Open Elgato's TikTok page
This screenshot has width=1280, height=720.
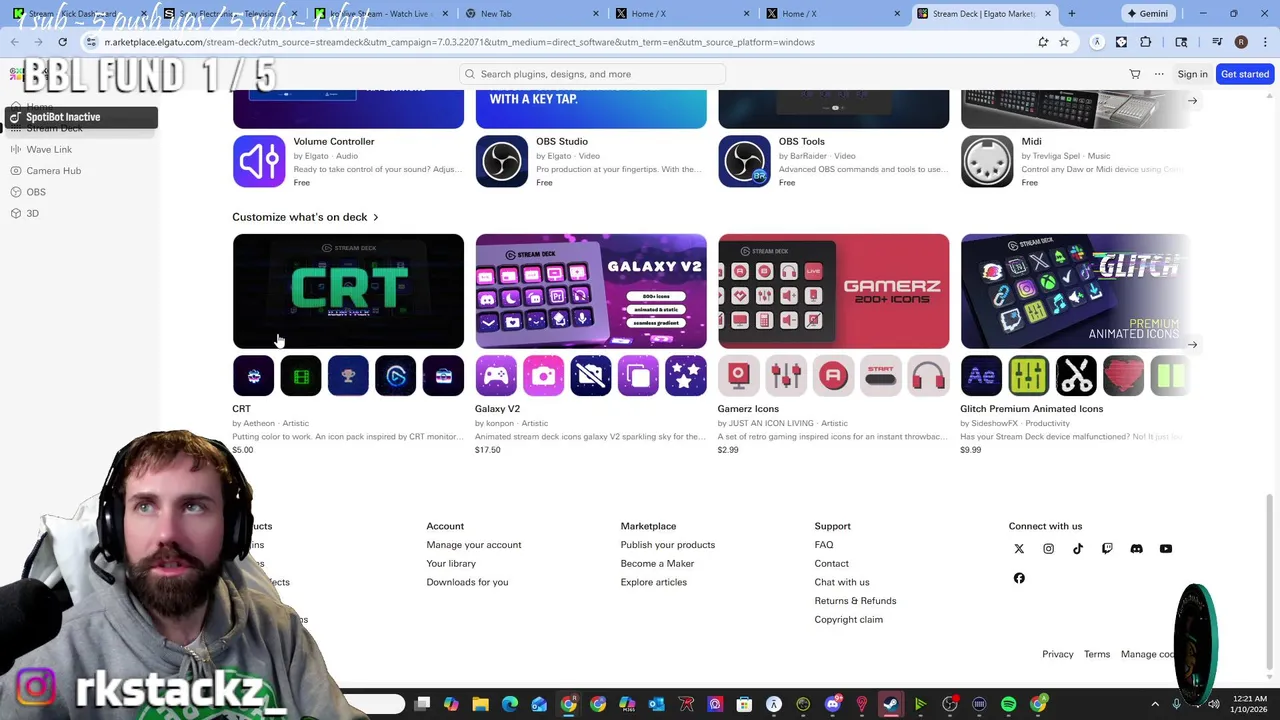[x=1078, y=549]
